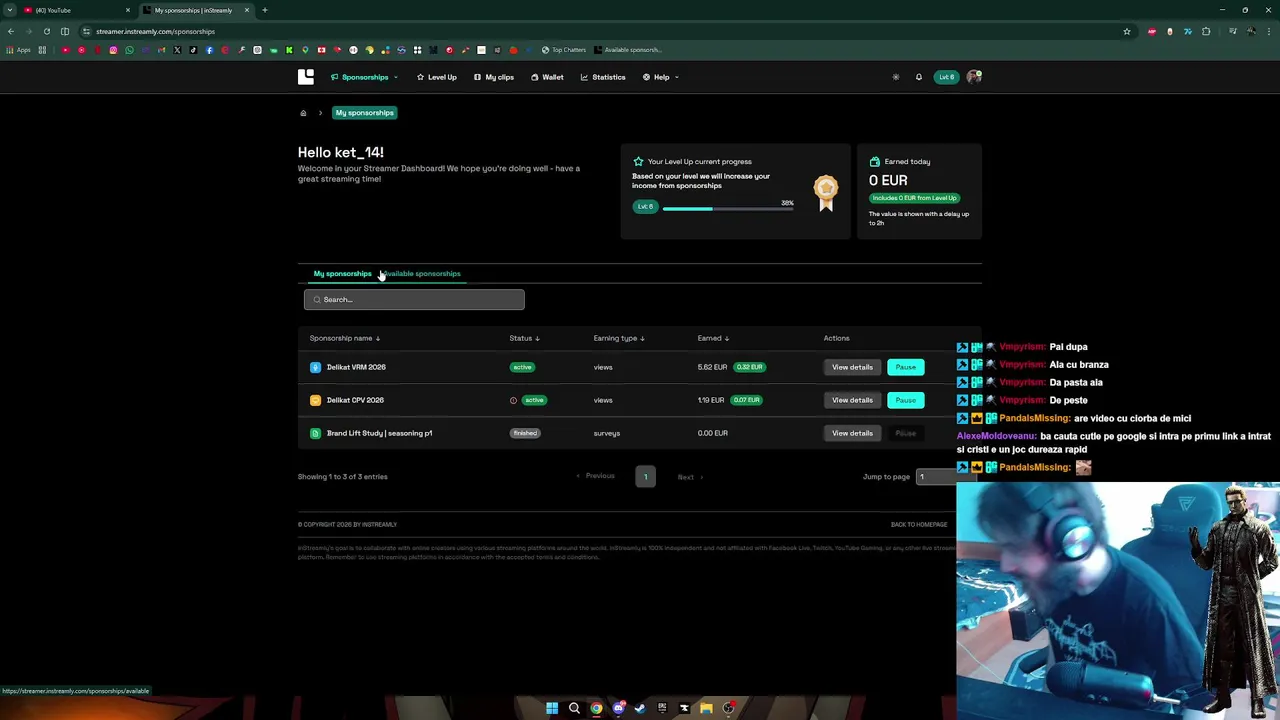The height and width of the screenshot is (720, 1280).
Task: Click the Brand Lift Study brand icon
Action: coord(315,433)
